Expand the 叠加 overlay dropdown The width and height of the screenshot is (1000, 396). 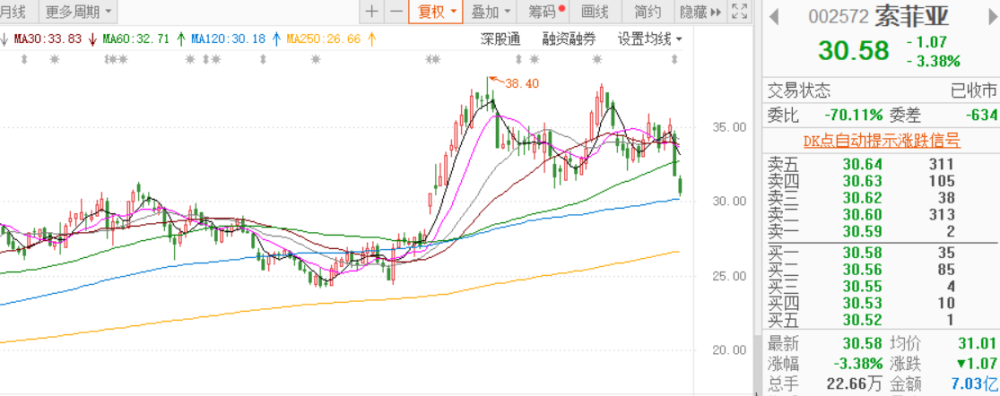490,11
